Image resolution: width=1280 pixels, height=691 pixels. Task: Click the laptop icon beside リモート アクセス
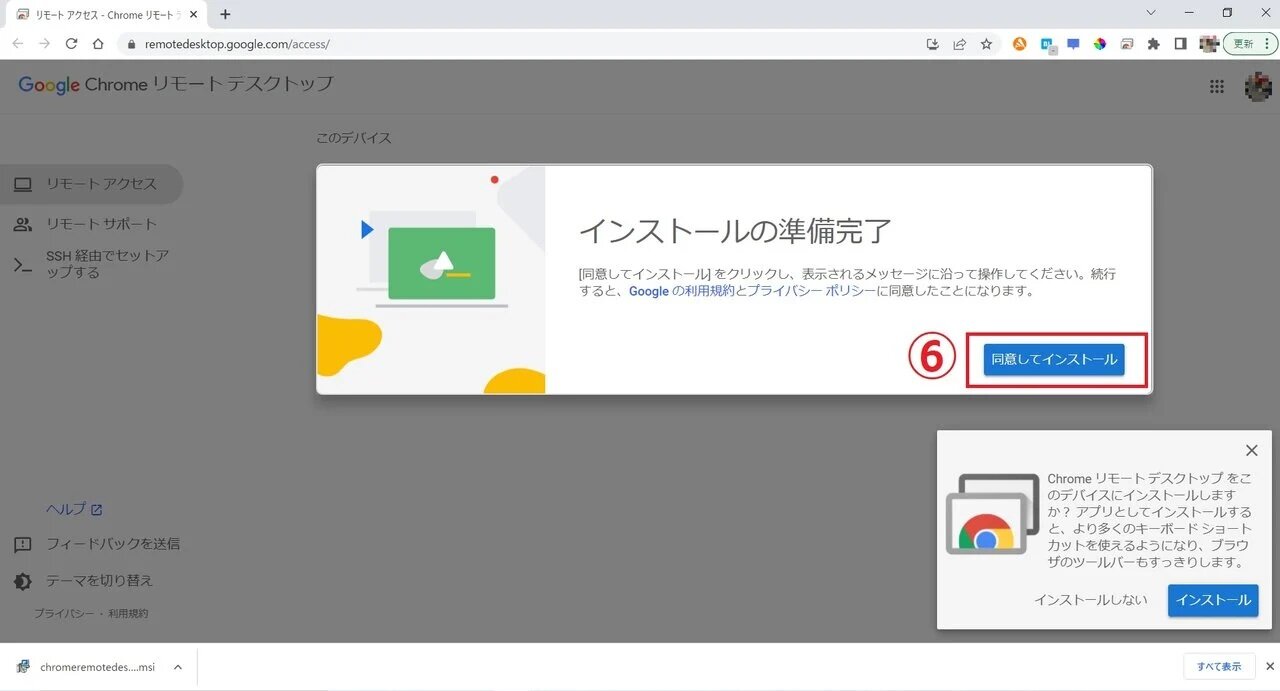point(22,184)
